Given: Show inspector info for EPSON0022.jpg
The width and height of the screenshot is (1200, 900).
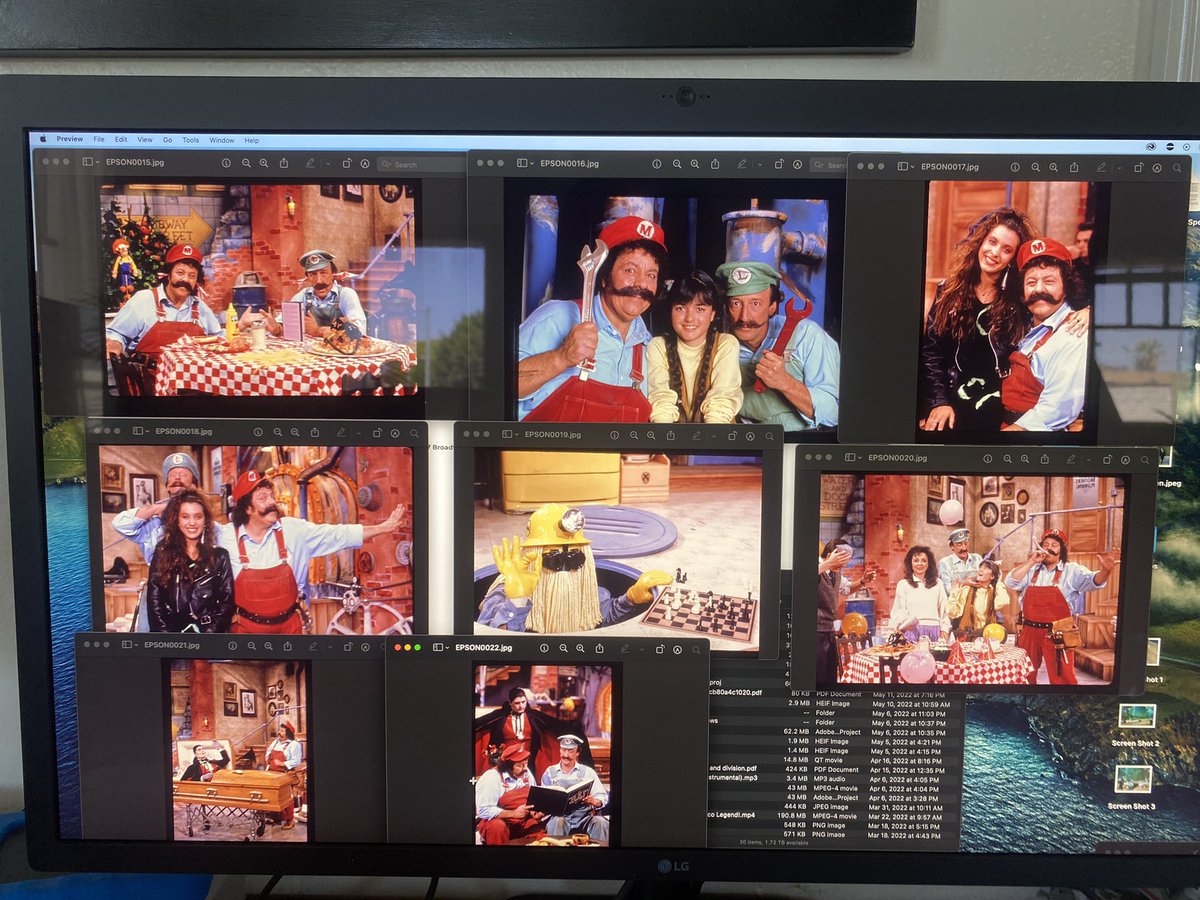Looking at the screenshot, I should [546, 648].
